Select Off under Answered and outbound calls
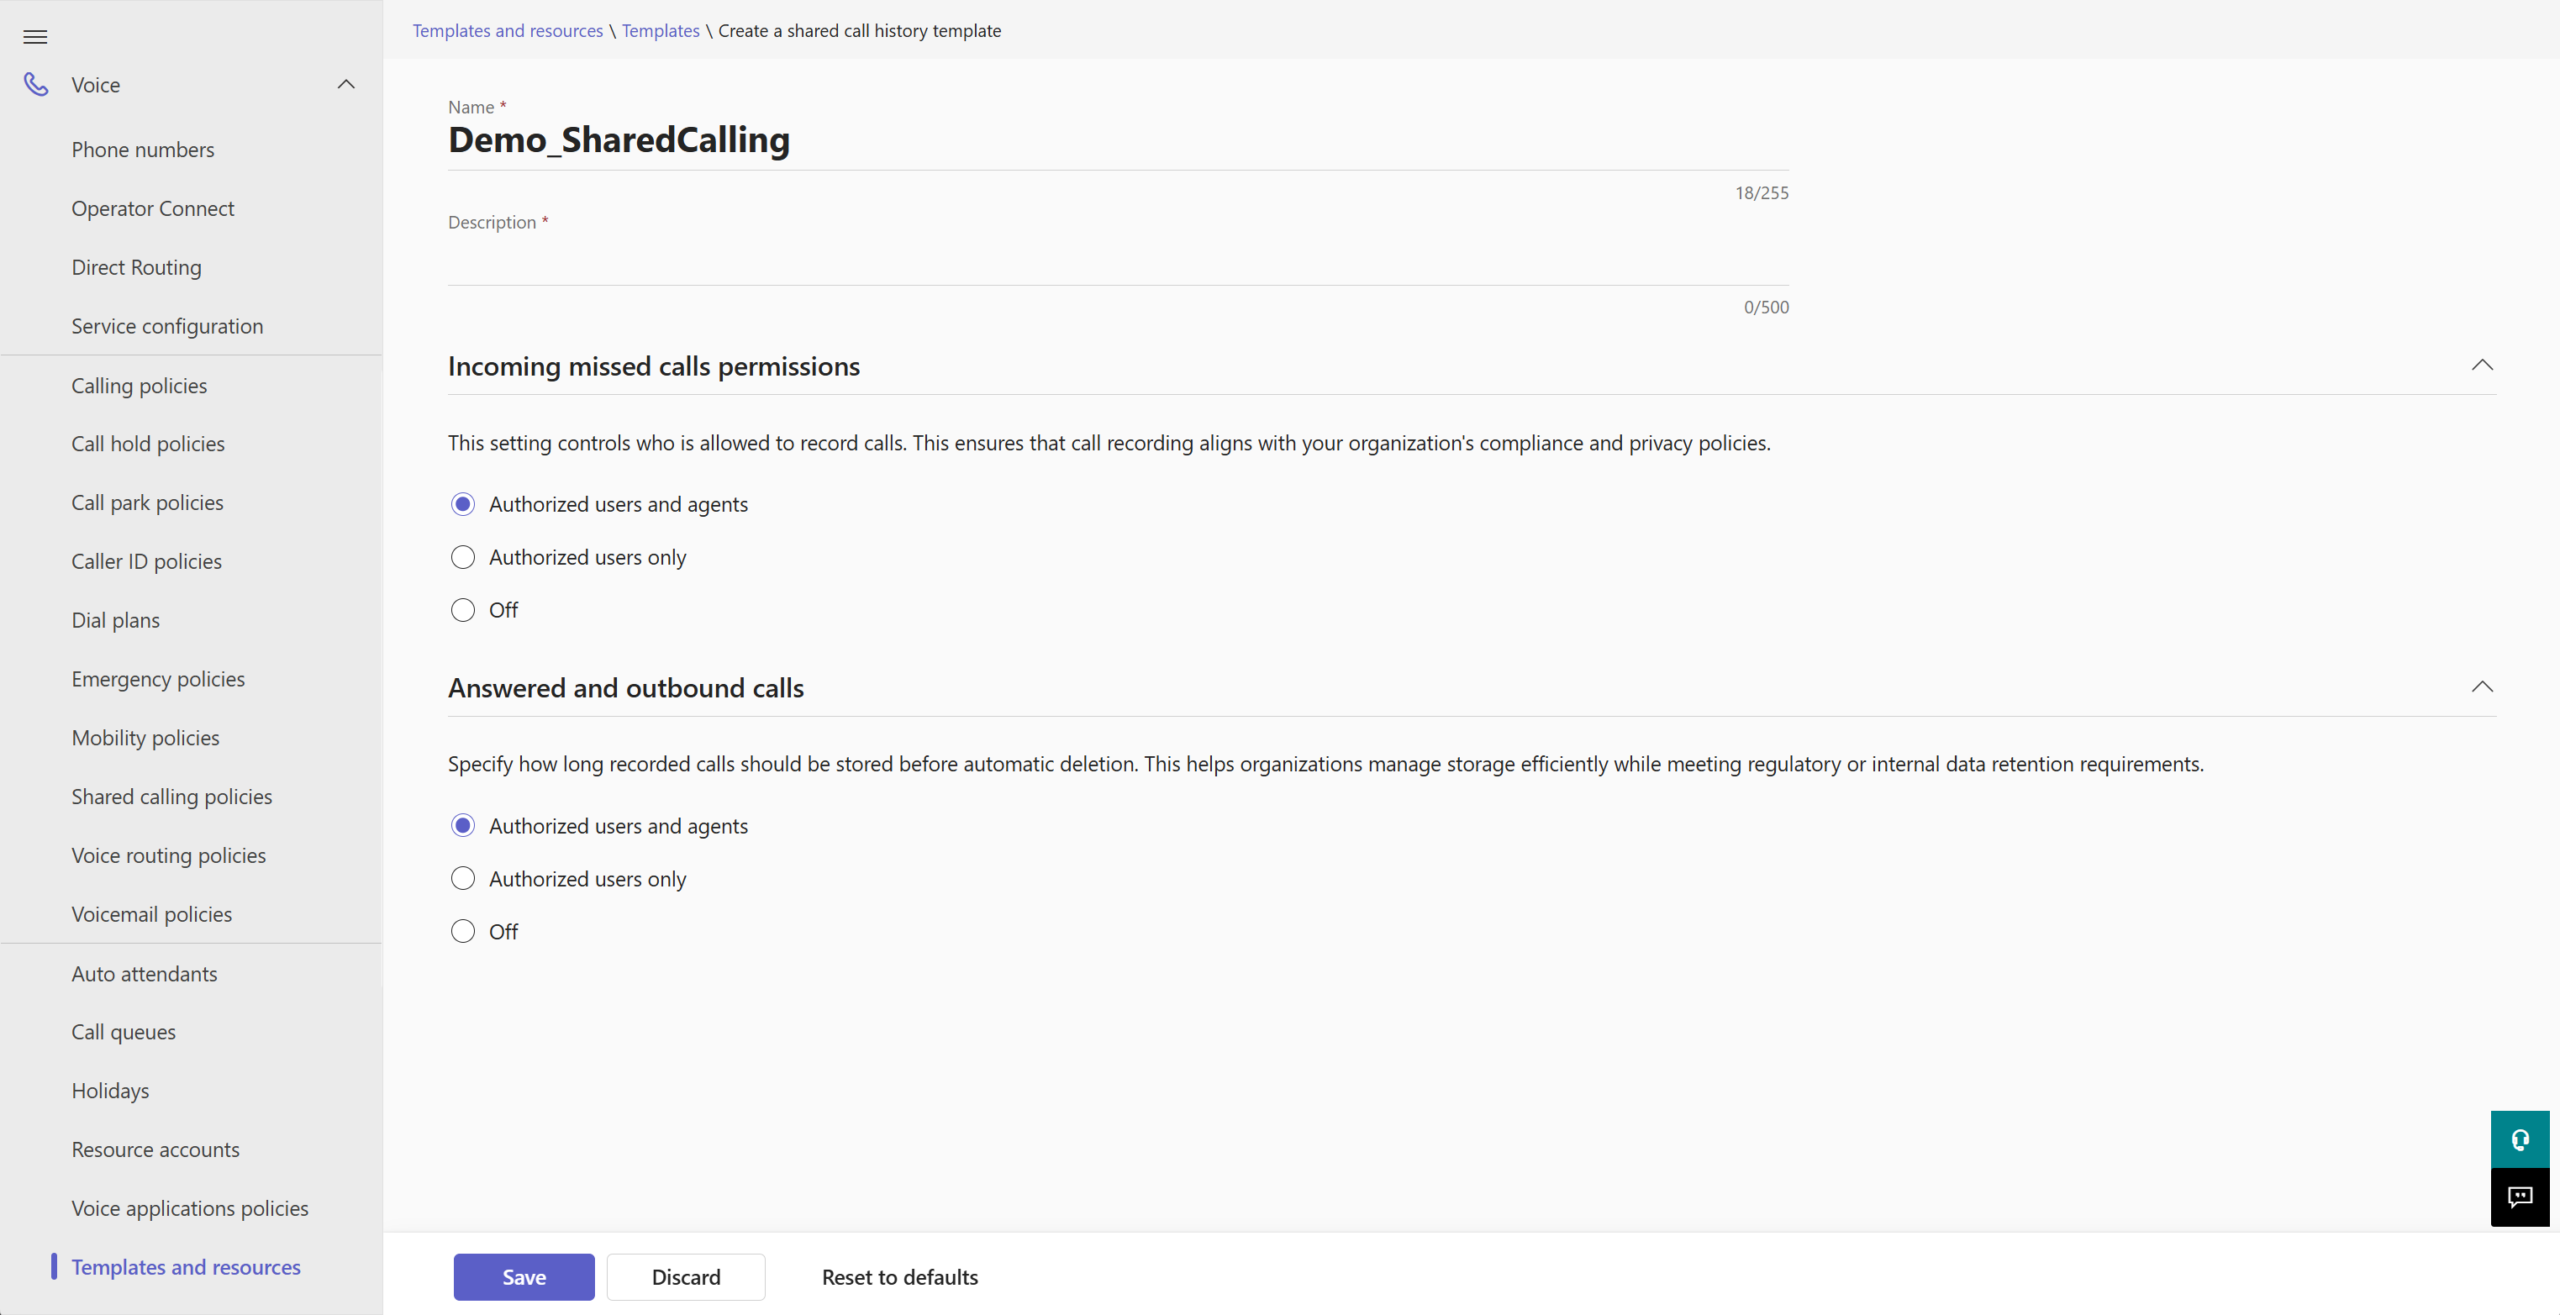2560x1315 pixels. click(x=463, y=932)
